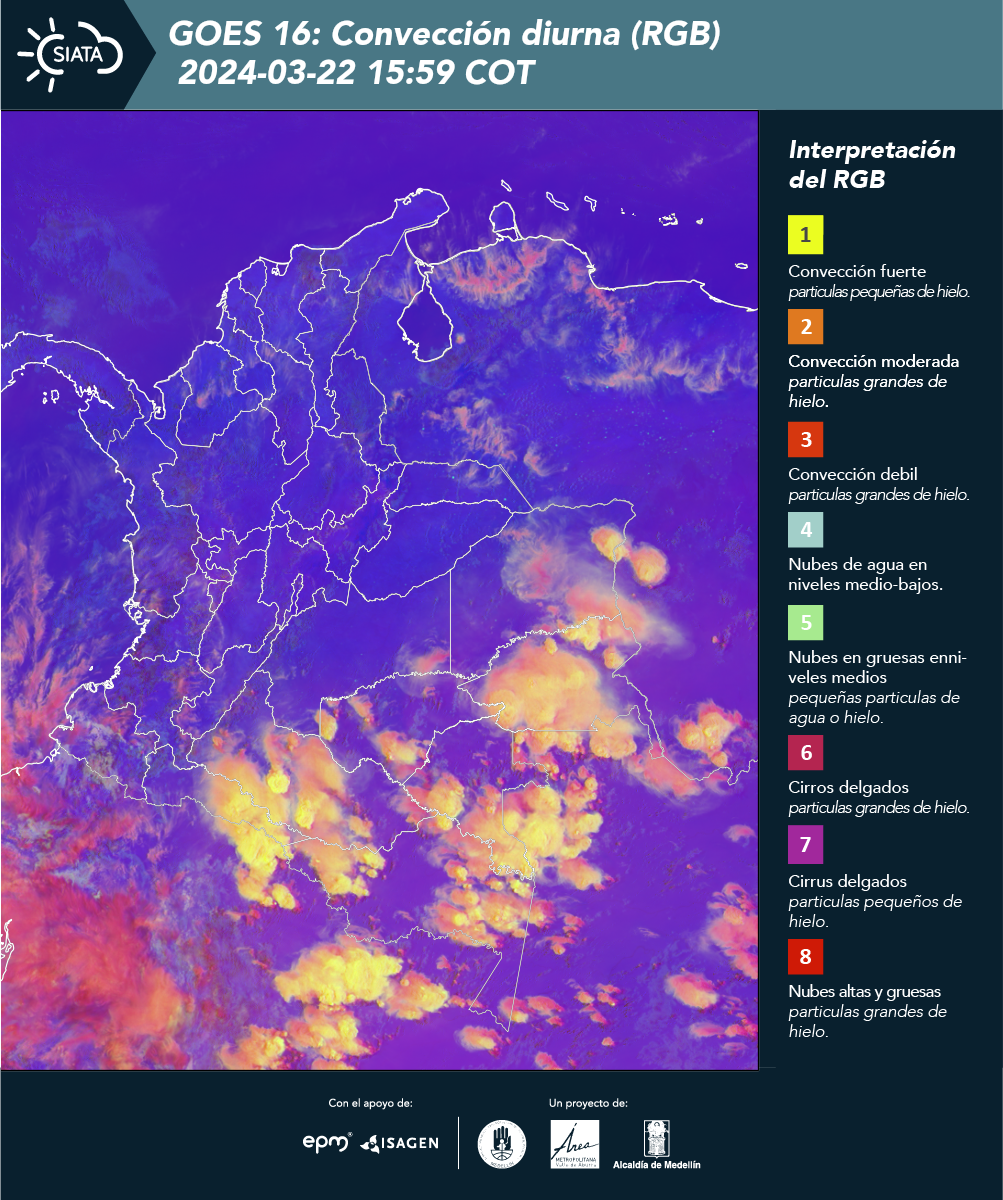Image resolution: width=1003 pixels, height=1200 pixels.
Task: Click the "Cirrus delgados" legend label
Action: [x=848, y=882]
